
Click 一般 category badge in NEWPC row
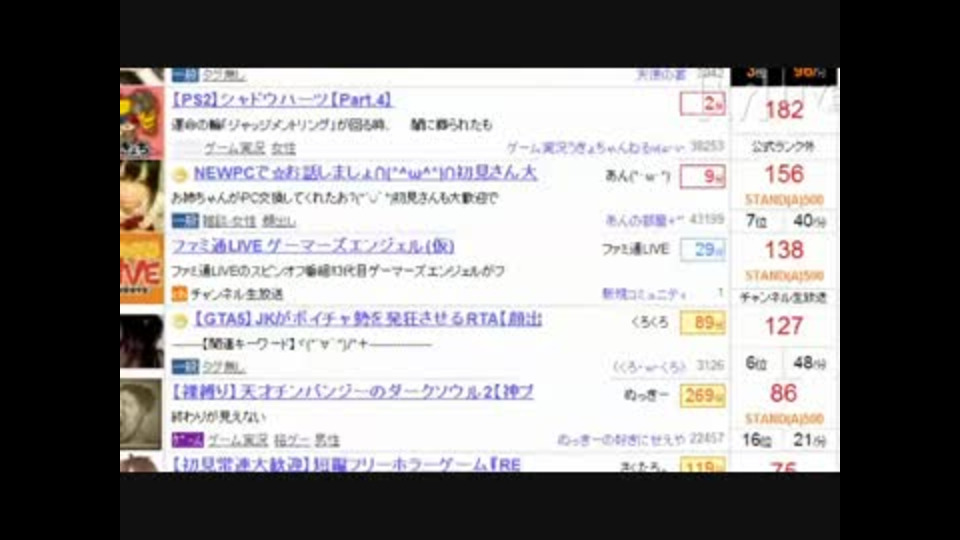pyautogui.click(x=185, y=221)
